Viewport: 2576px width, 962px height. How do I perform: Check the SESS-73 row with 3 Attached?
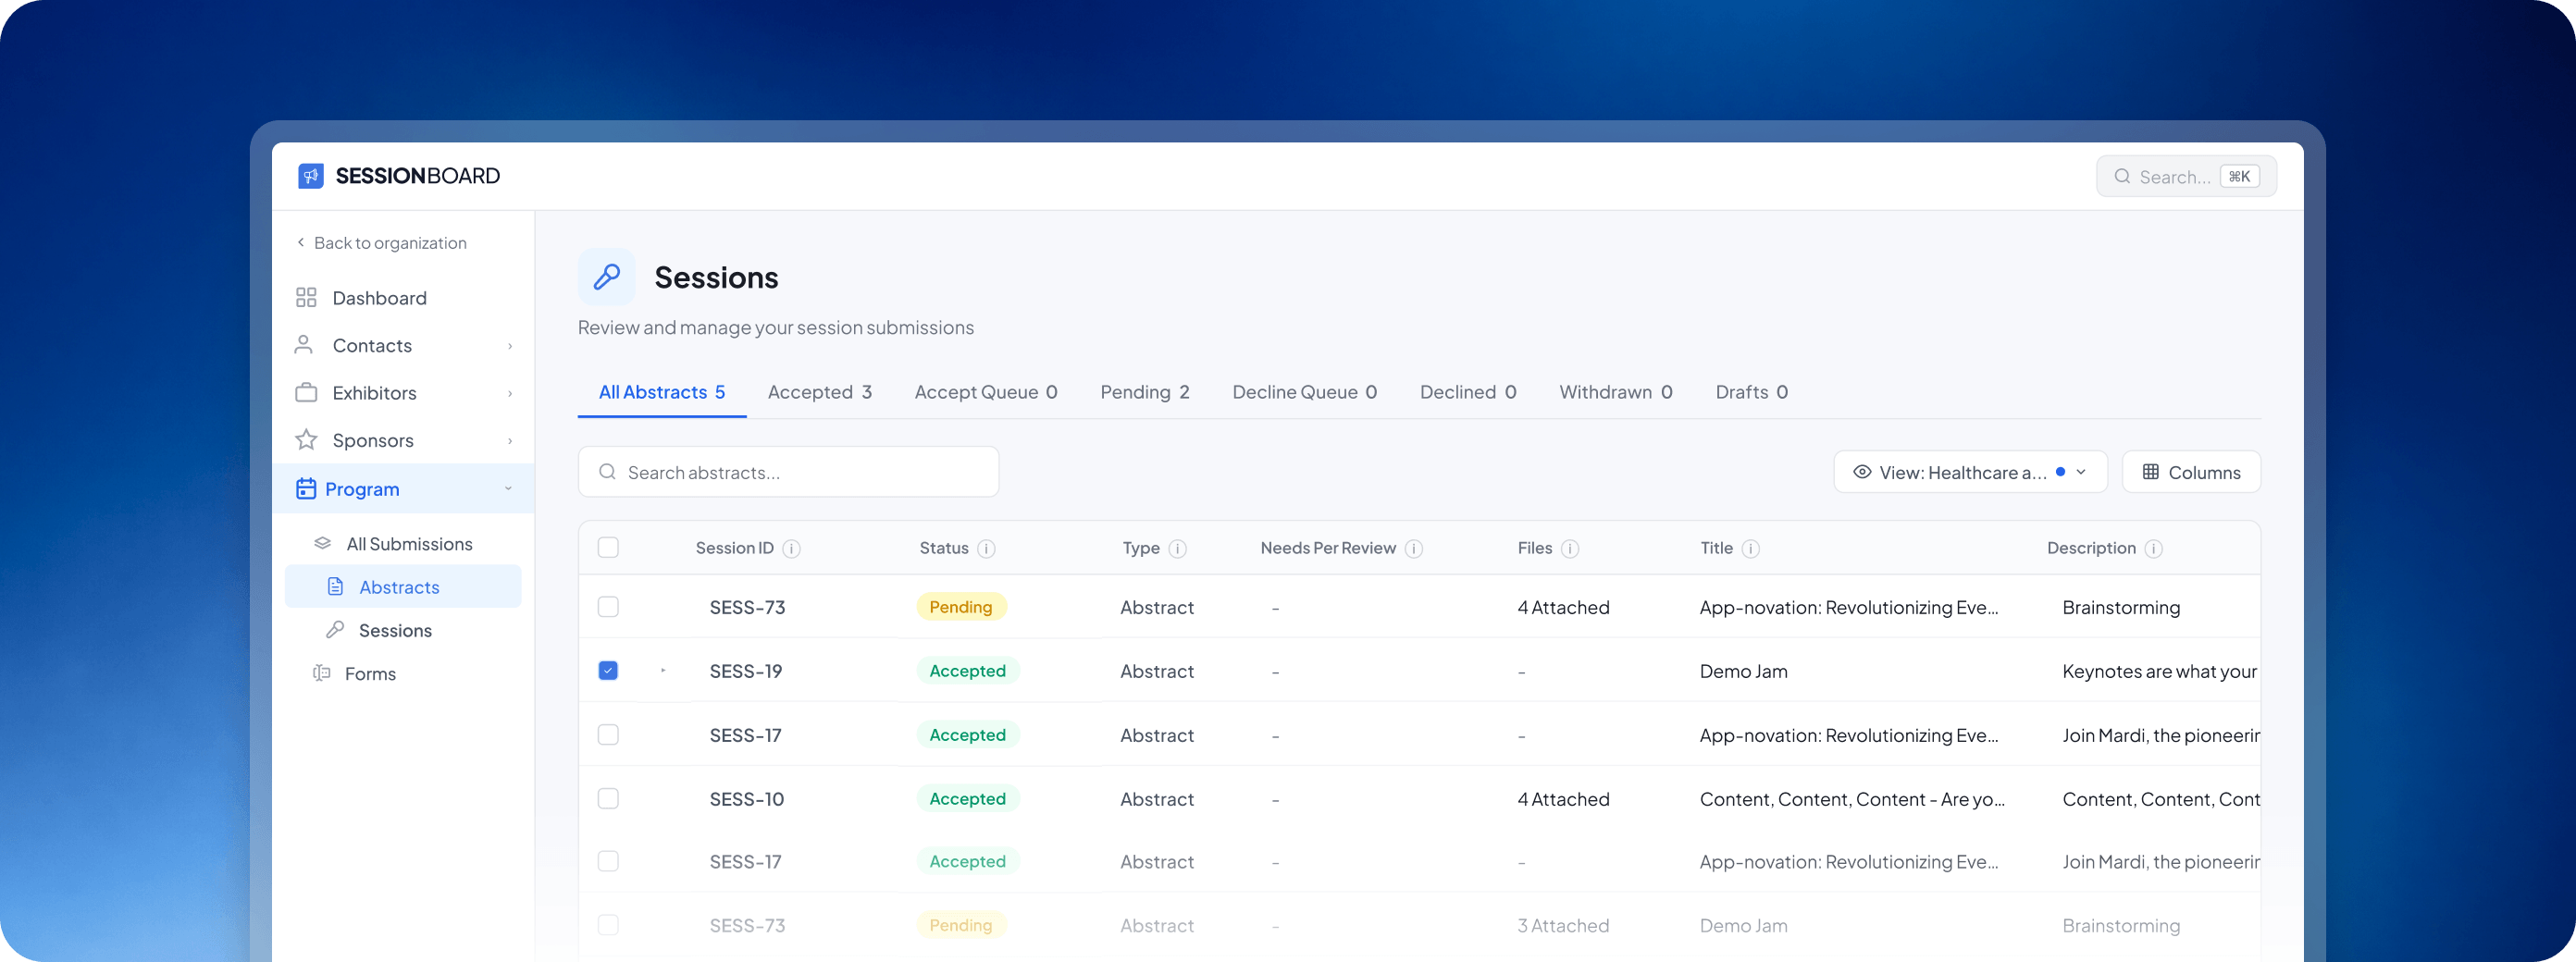[x=608, y=925]
